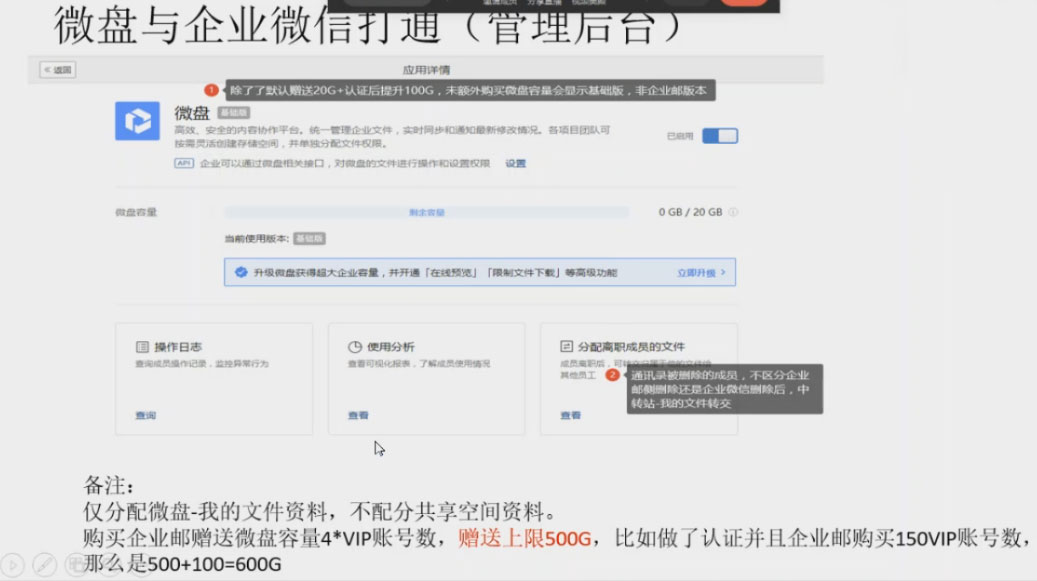Click the blue 微盘 app logo icon

pyautogui.click(x=140, y=120)
